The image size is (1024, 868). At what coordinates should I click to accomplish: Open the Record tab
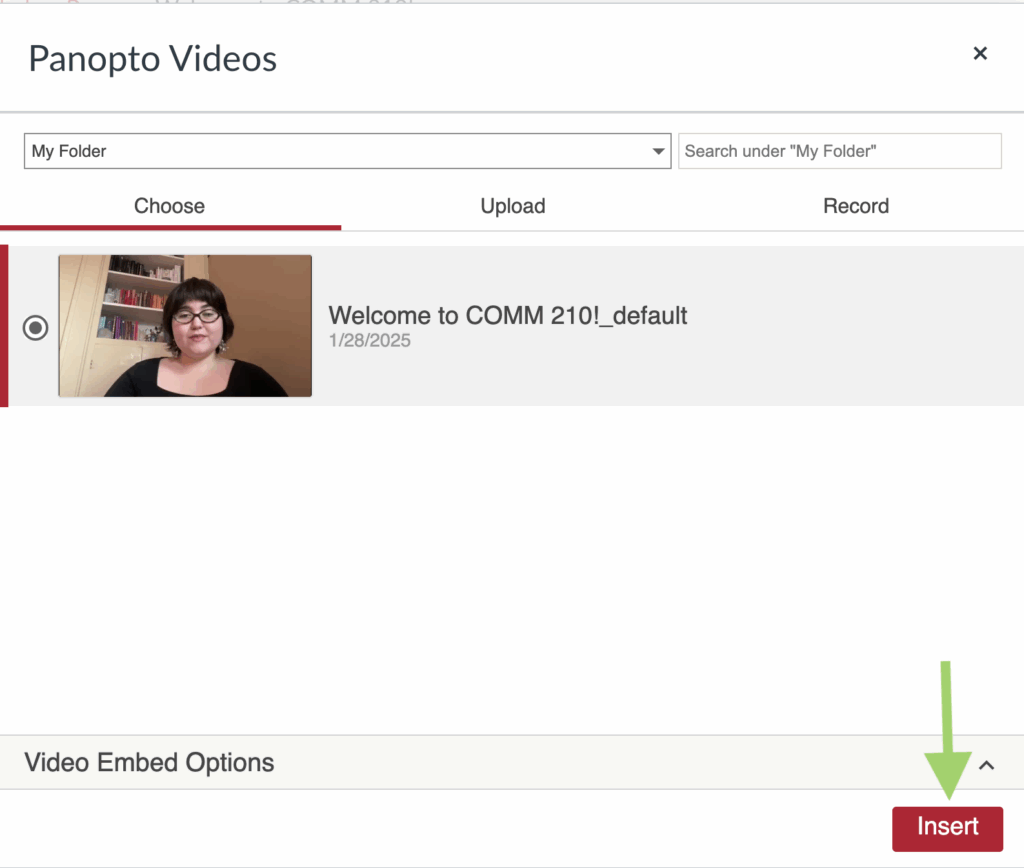(x=856, y=206)
